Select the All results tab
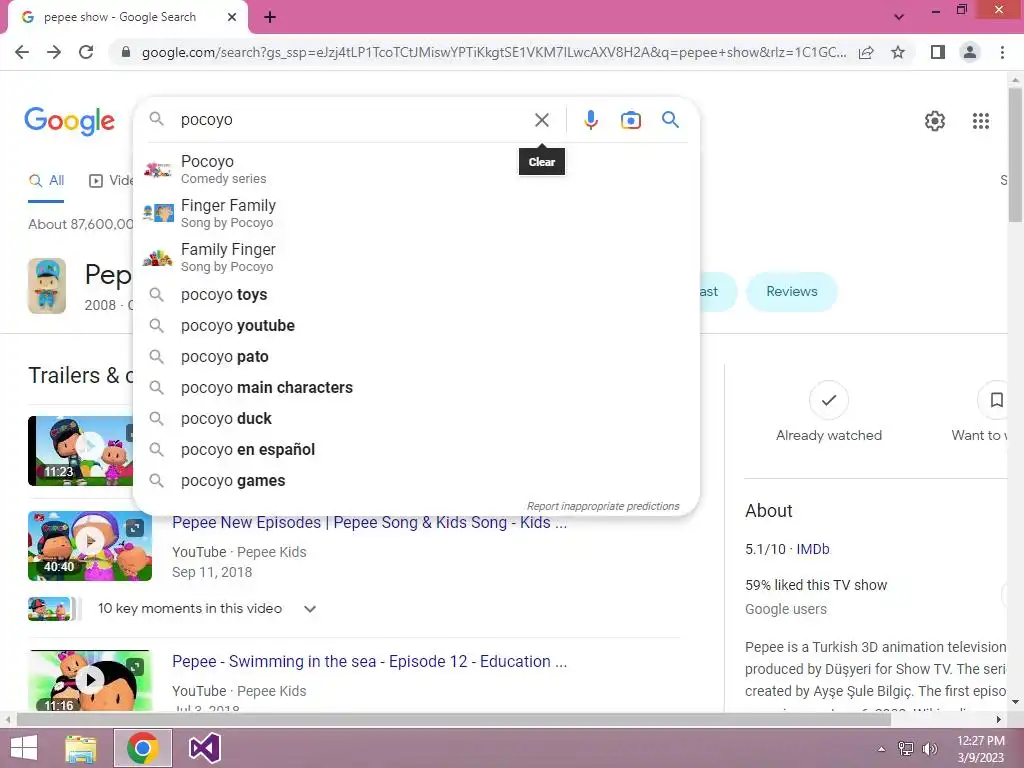The image size is (1024, 768). [x=46, y=181]
